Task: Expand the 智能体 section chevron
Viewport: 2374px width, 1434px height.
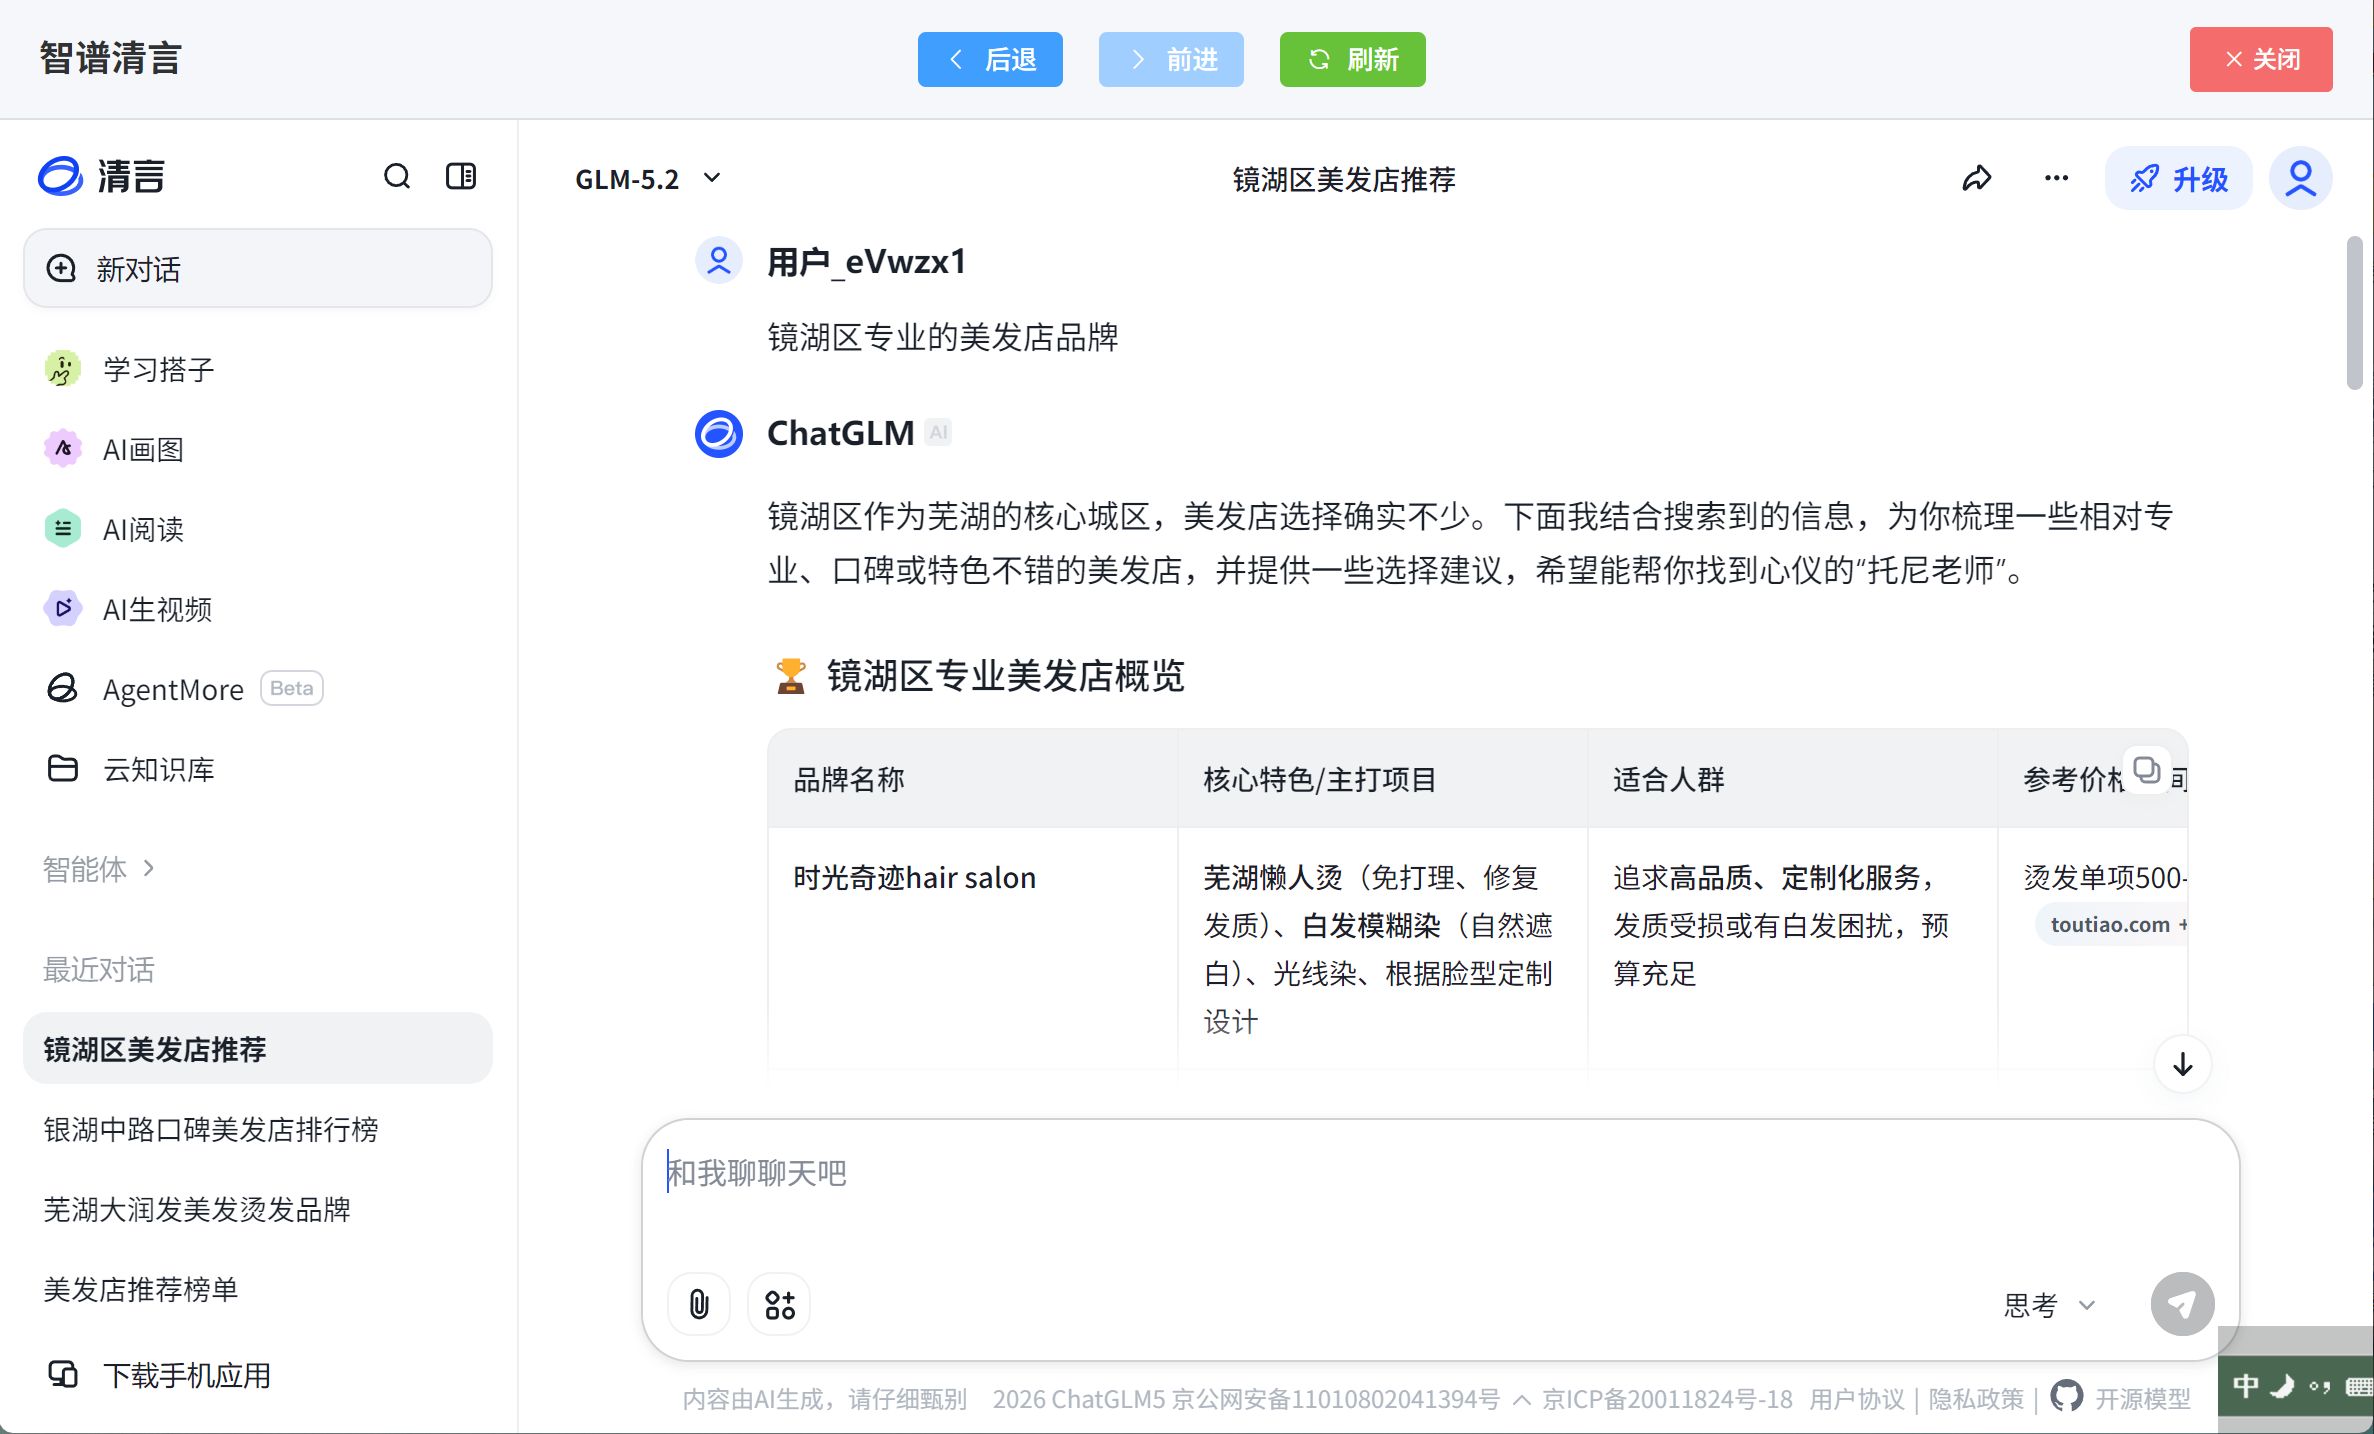Action: (x=149, y=868)
